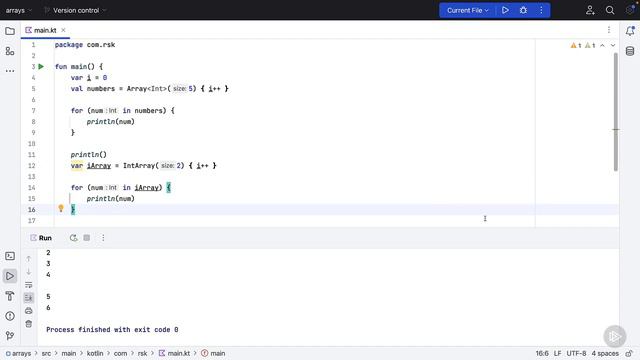This screenshot has width=640, height=360.
Task: Open the Build hammer tool window
Action: 10,296
